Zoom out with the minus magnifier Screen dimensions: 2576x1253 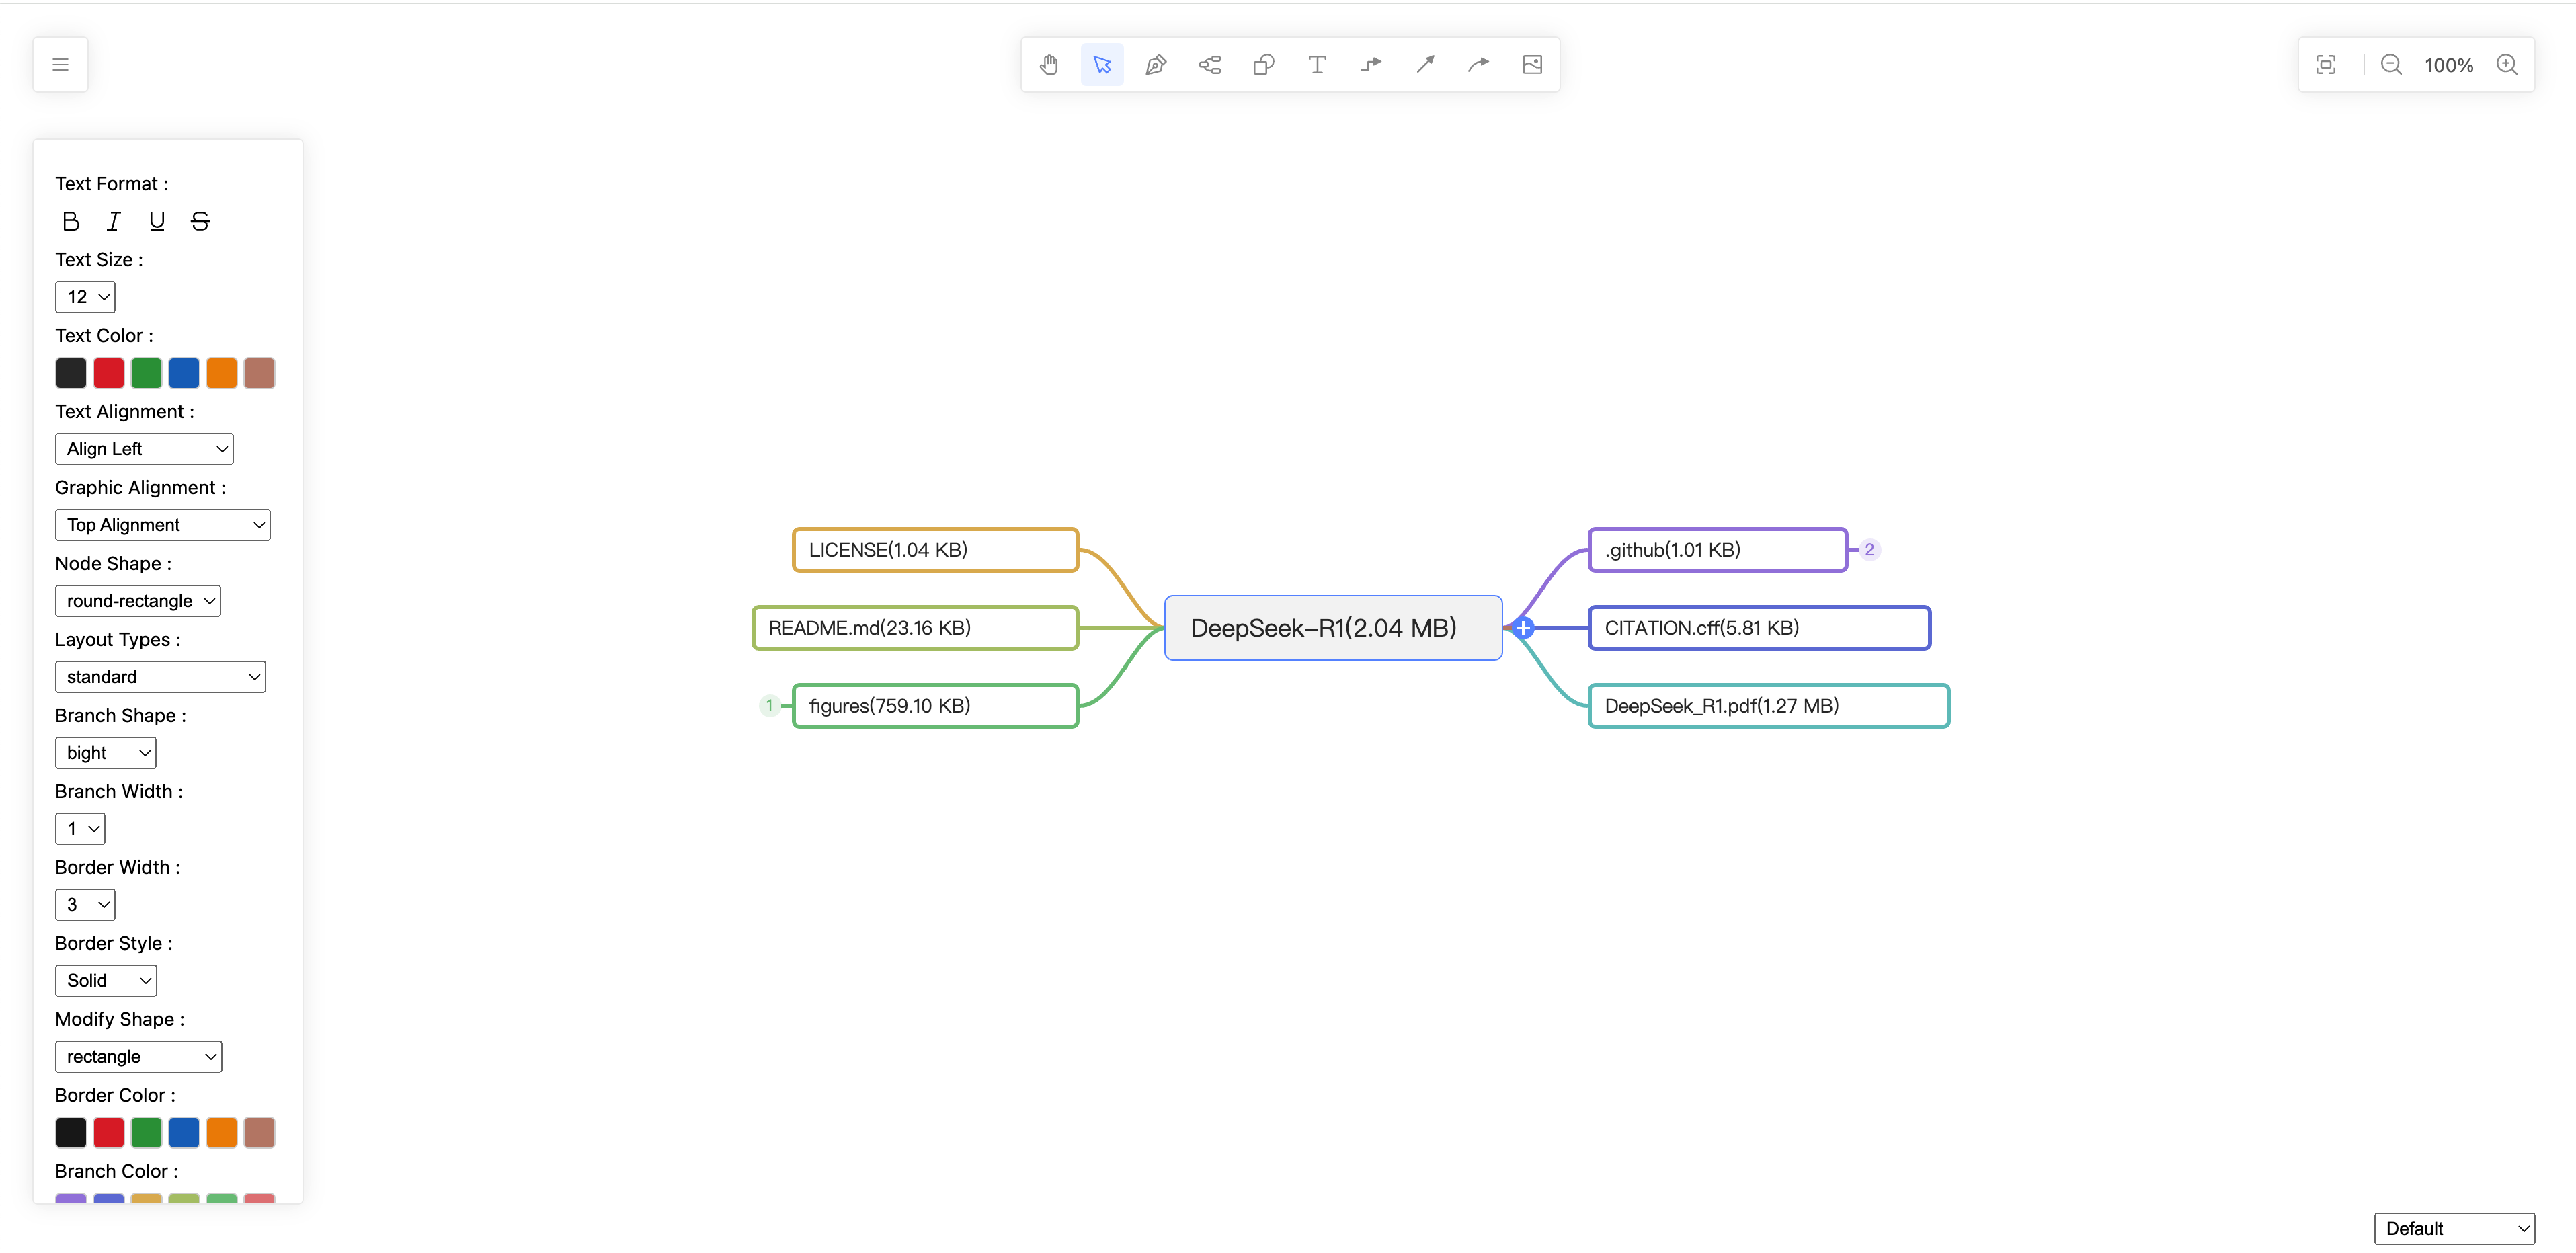[x=2391, y=65]
